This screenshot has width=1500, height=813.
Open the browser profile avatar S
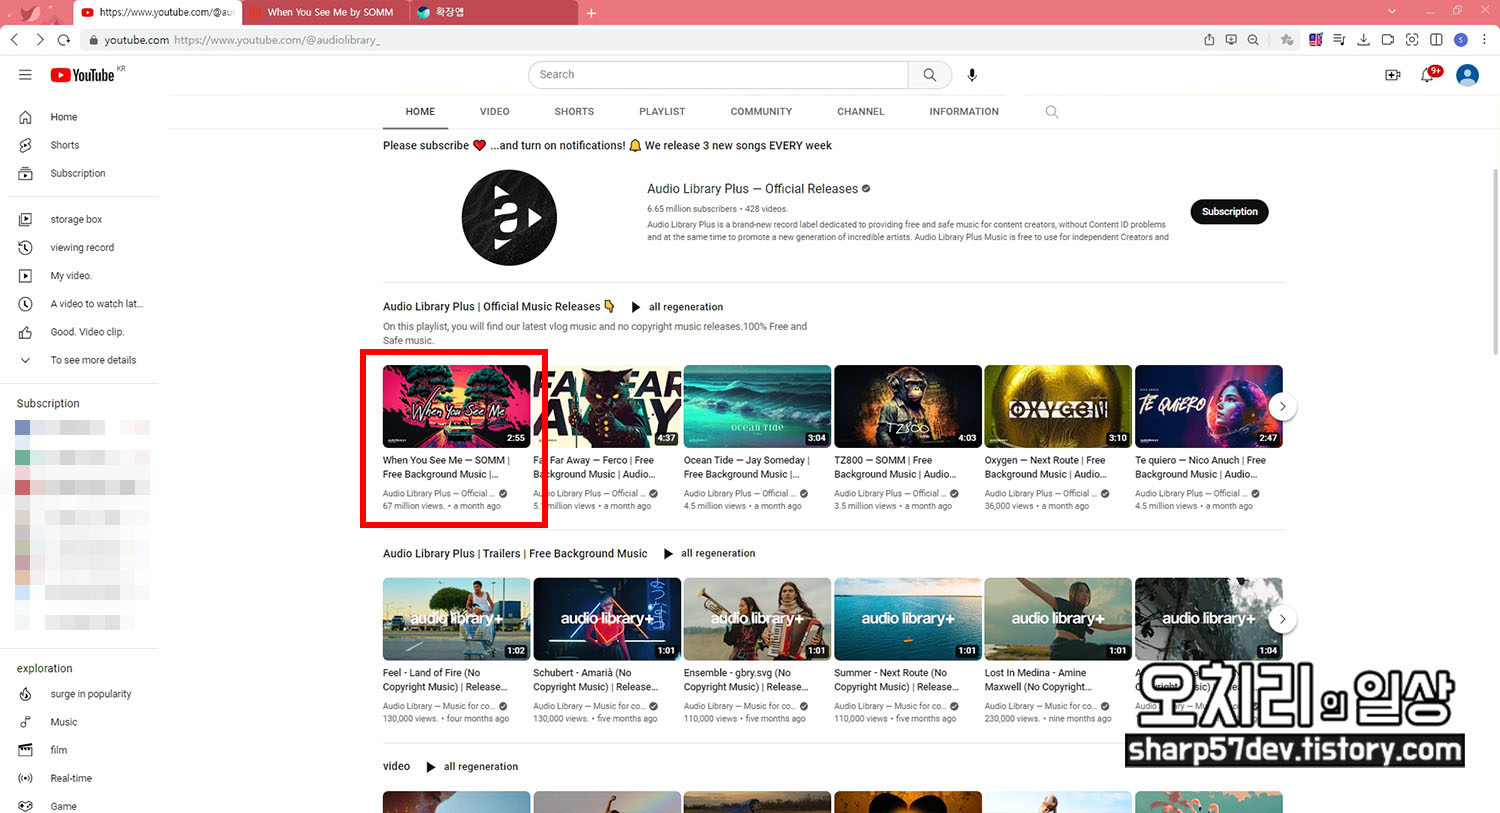coord(1461,40)
